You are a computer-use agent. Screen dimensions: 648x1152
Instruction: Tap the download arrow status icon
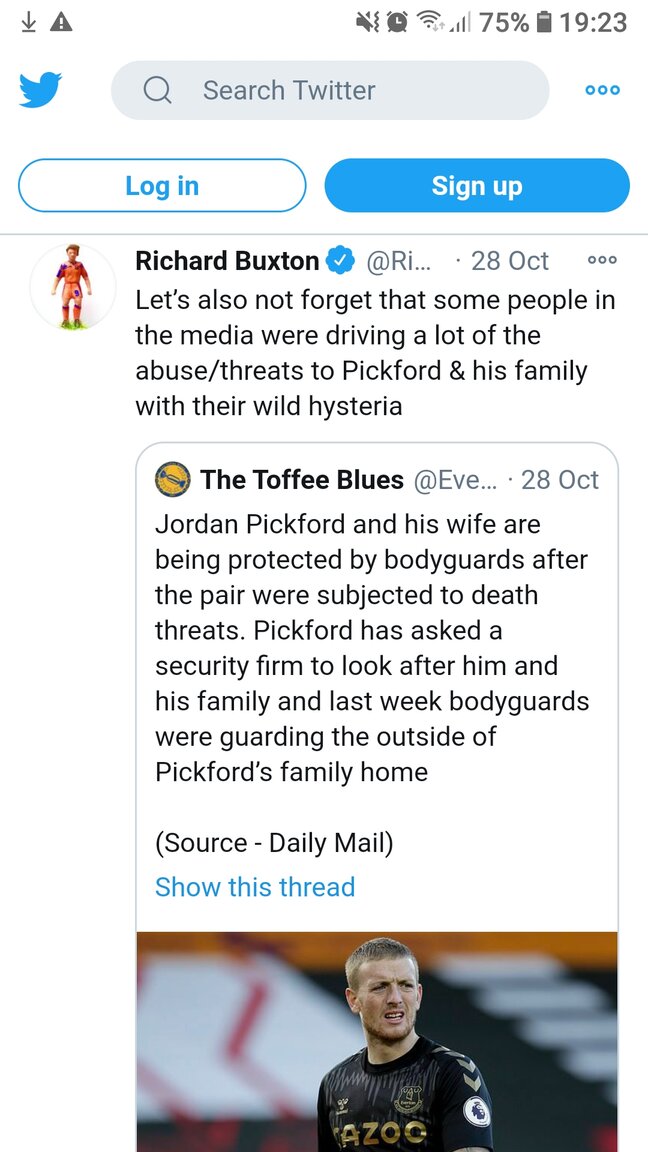28,22
